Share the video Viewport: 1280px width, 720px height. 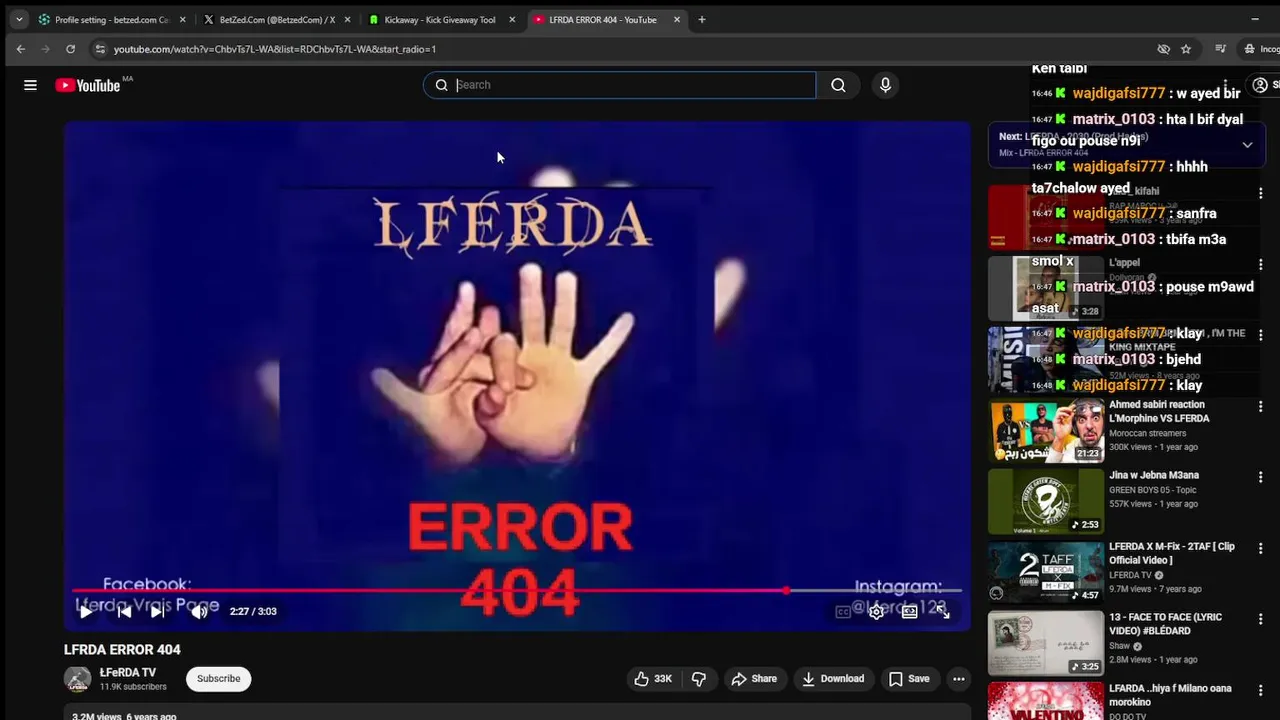pos(754,679)
